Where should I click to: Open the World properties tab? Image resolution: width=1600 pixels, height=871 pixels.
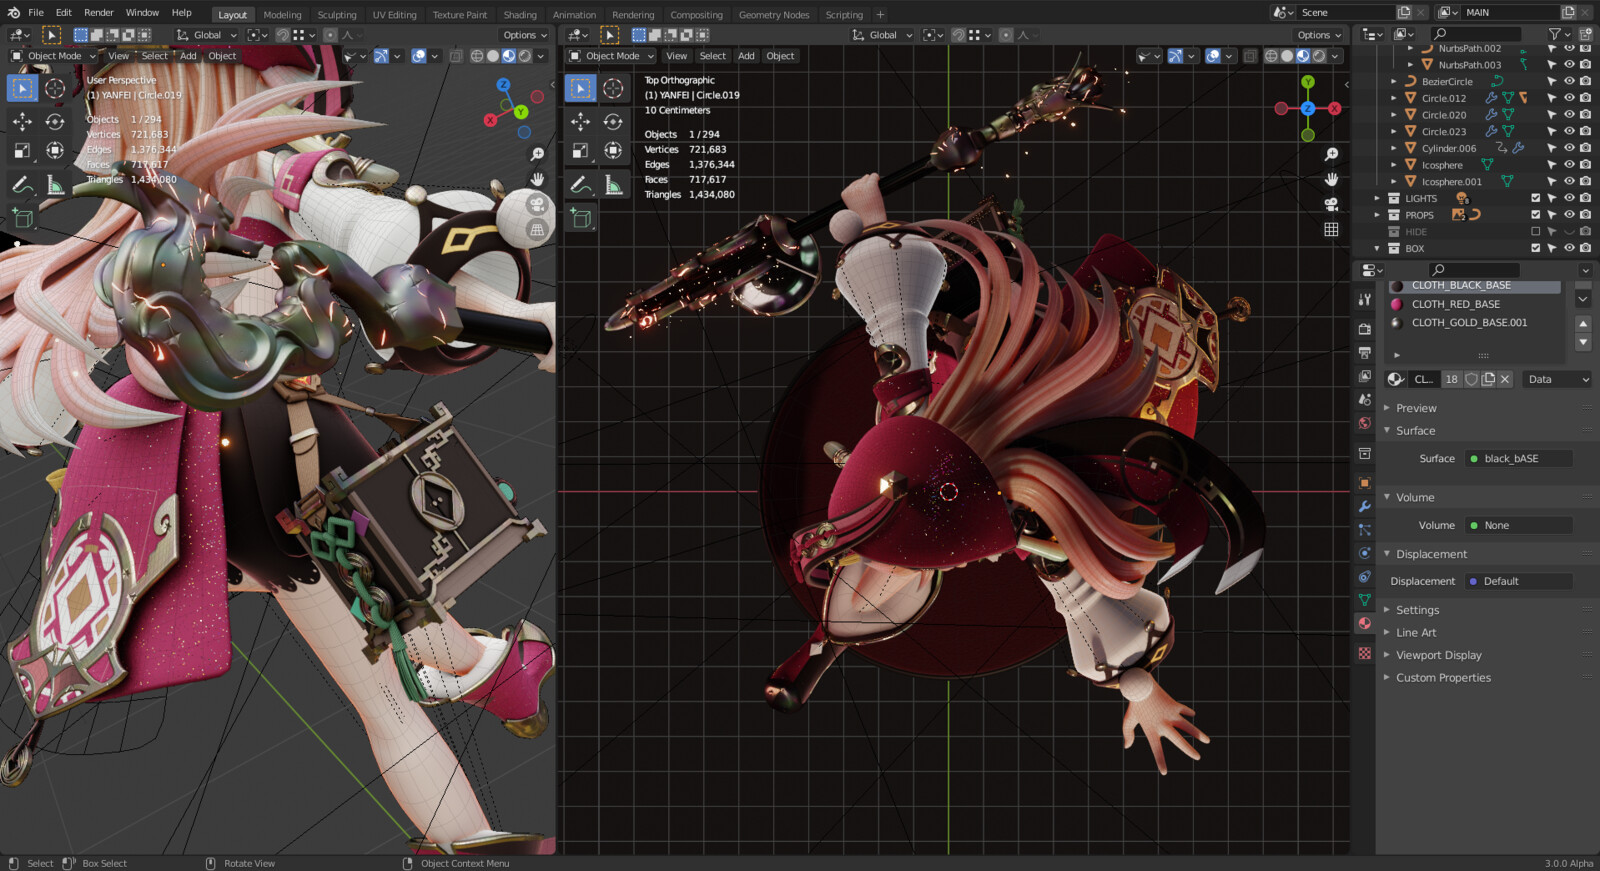coord(1364,423)
